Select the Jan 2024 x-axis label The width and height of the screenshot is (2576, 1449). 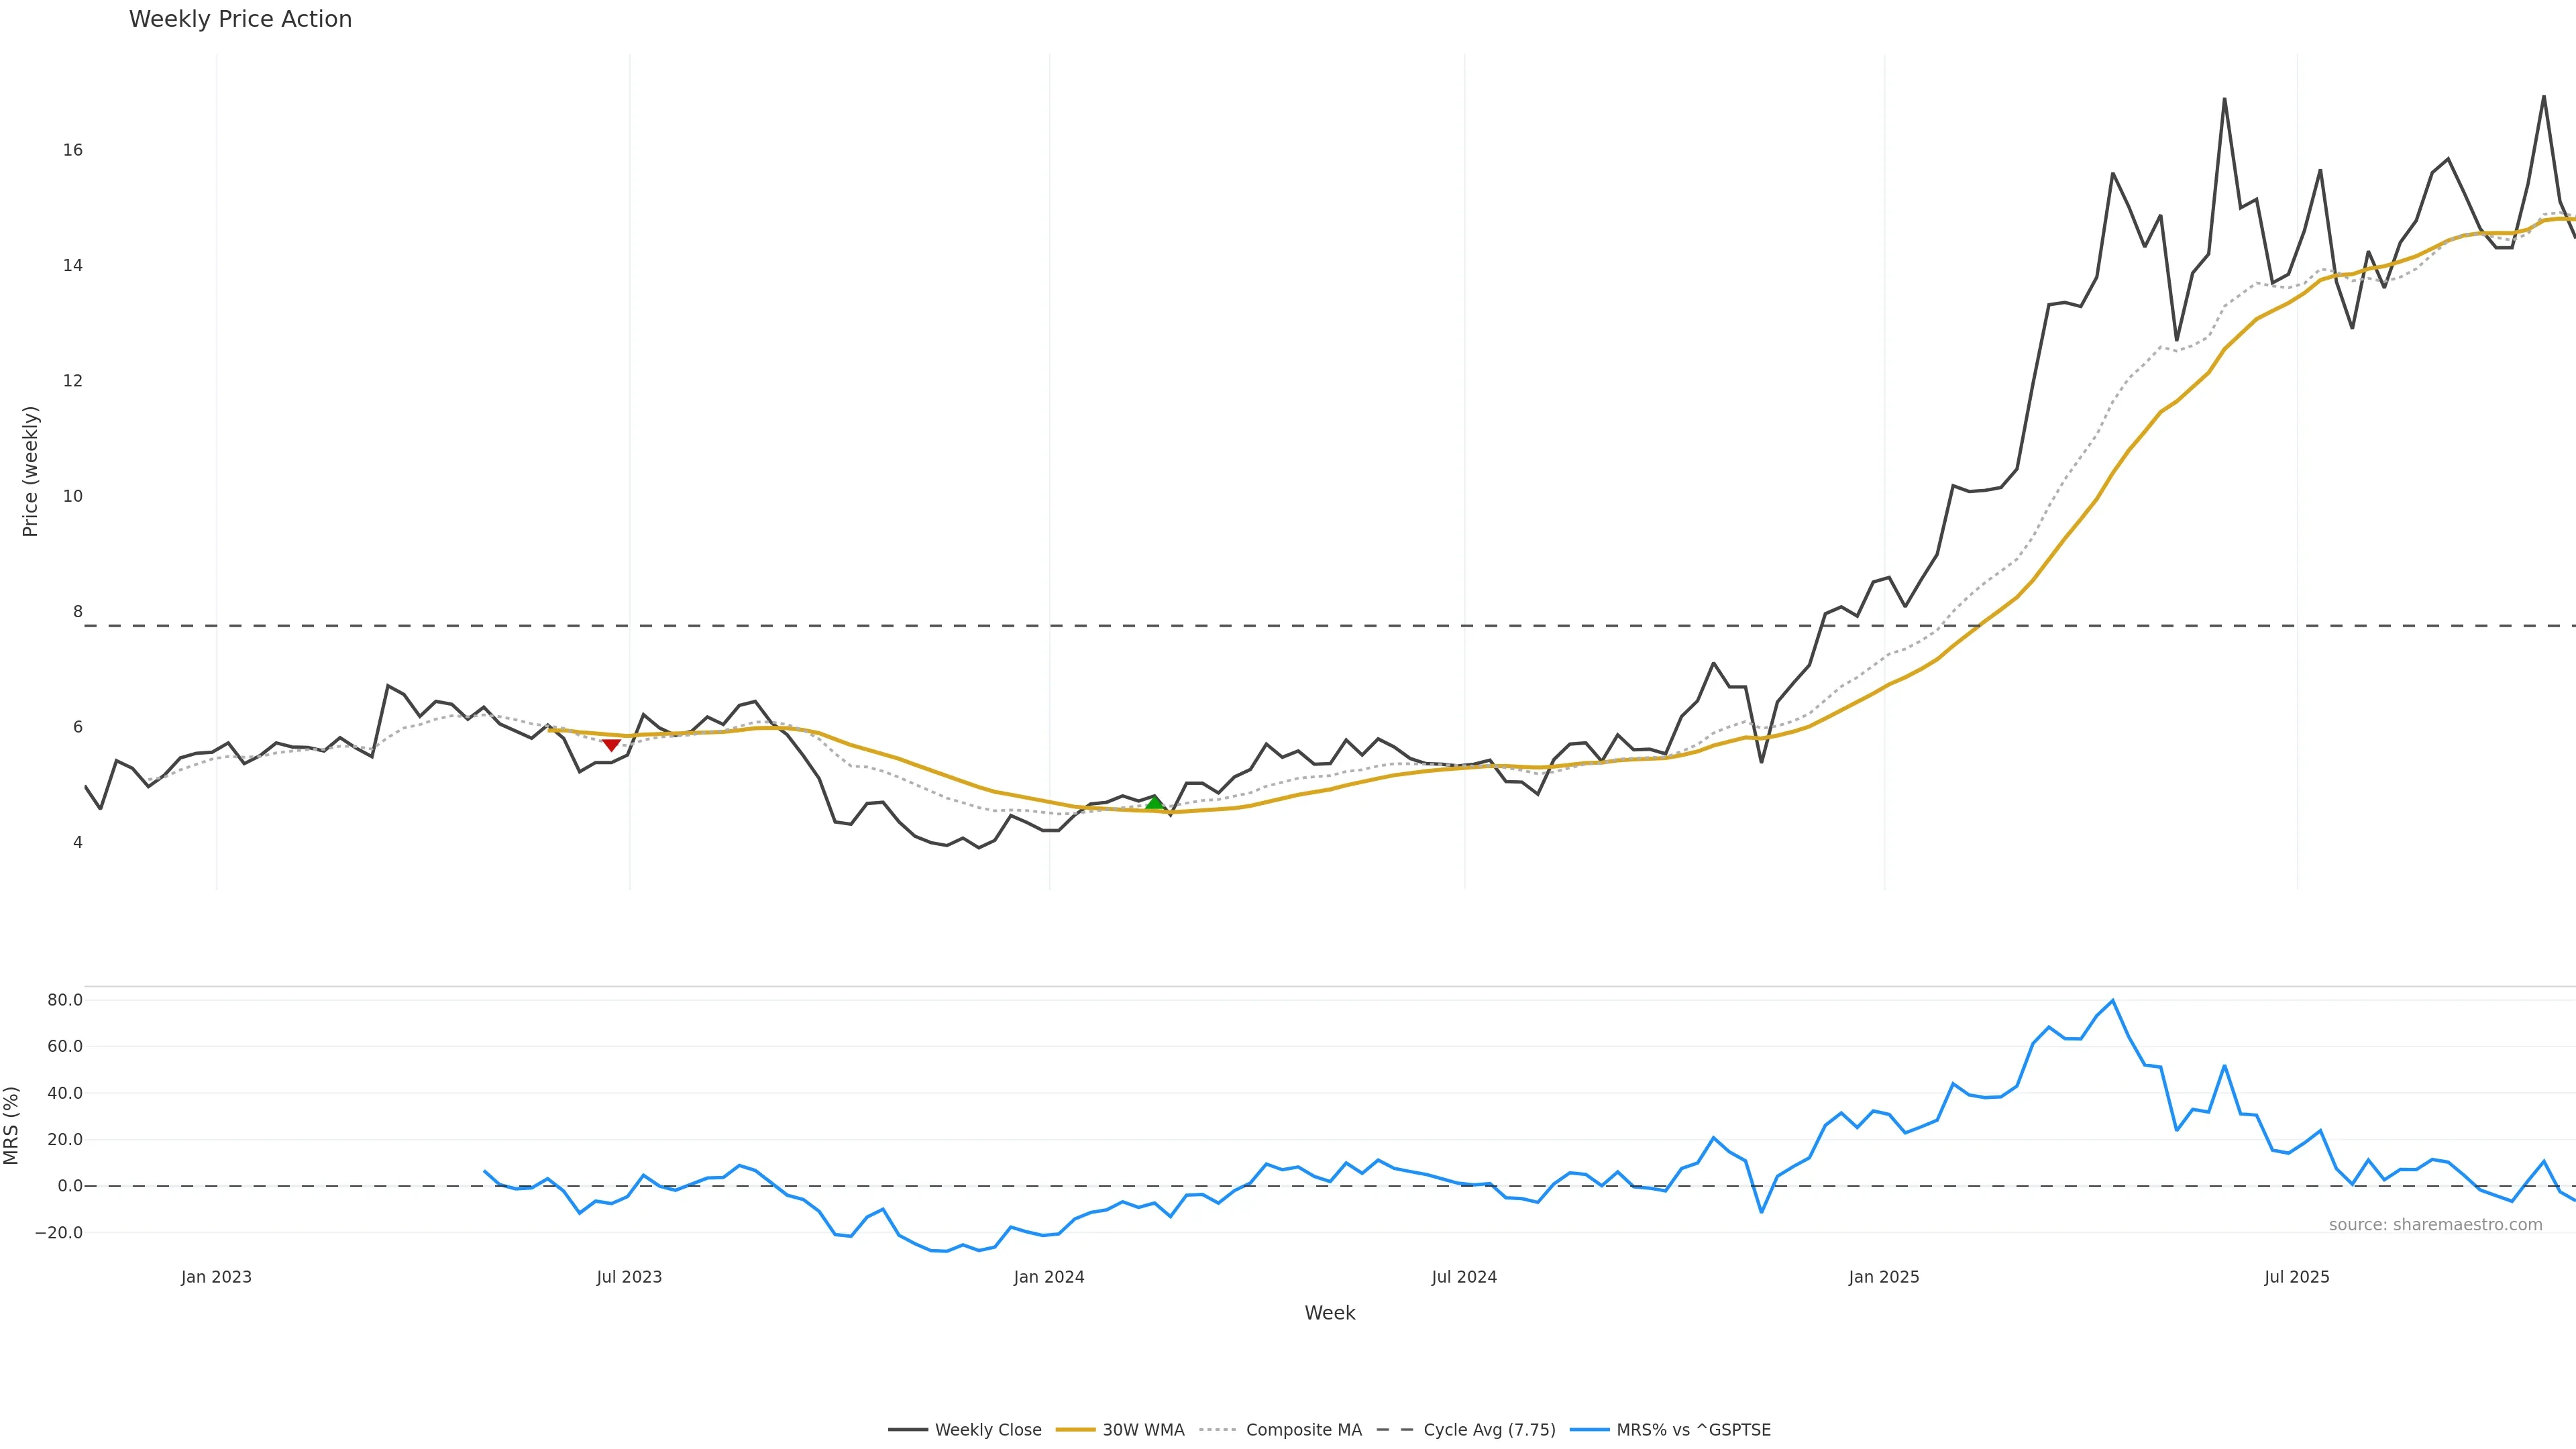pos(1048,1277)
